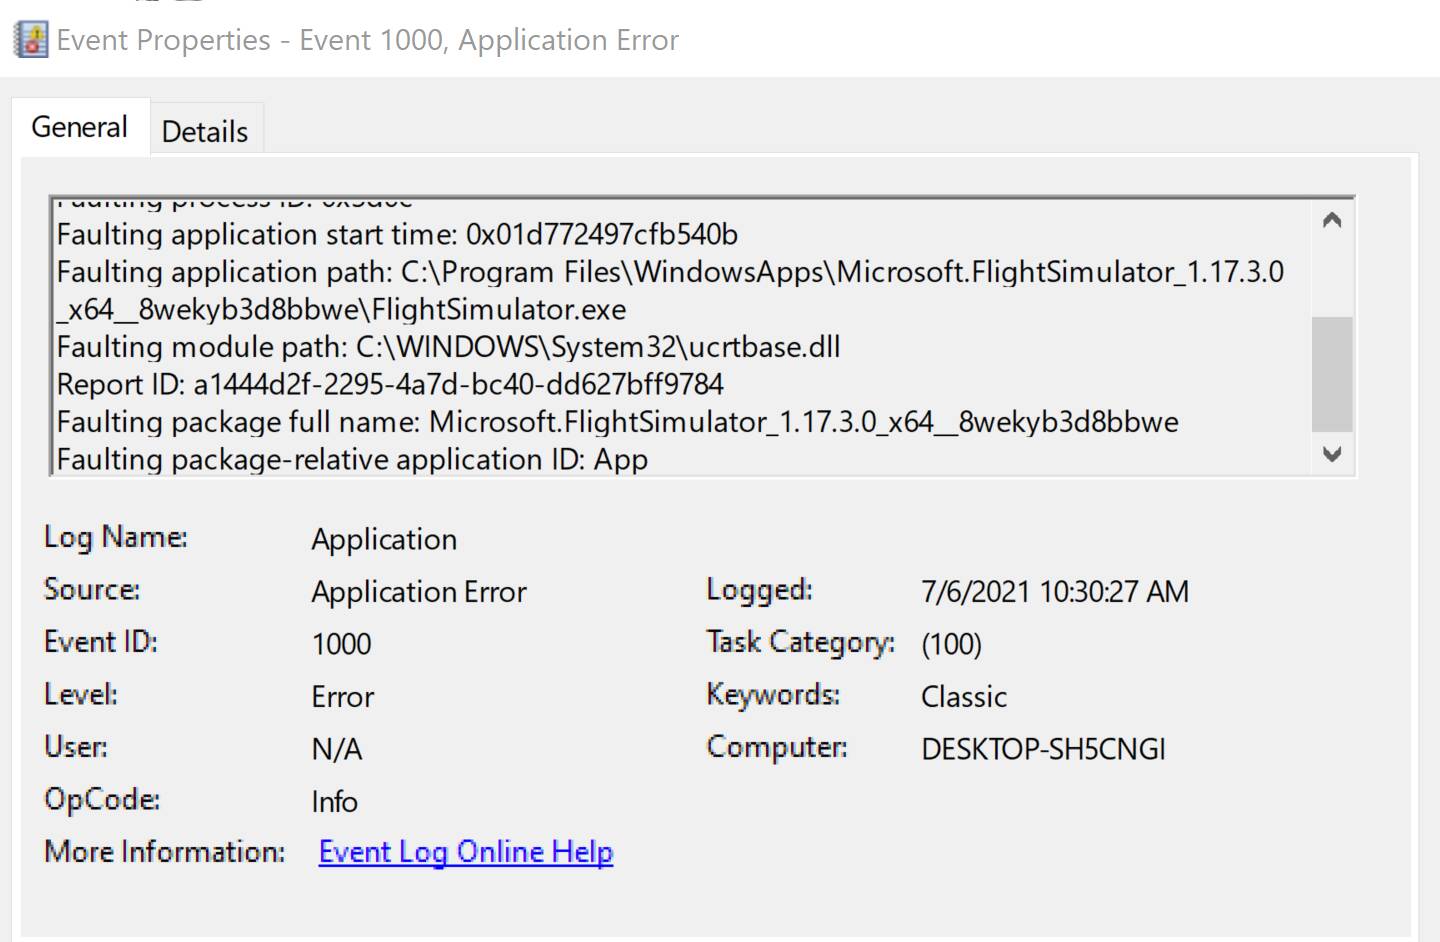Click the scroll down arrow in event text
Screen dimensions: 1440x942
click(x=1331, y=455)
